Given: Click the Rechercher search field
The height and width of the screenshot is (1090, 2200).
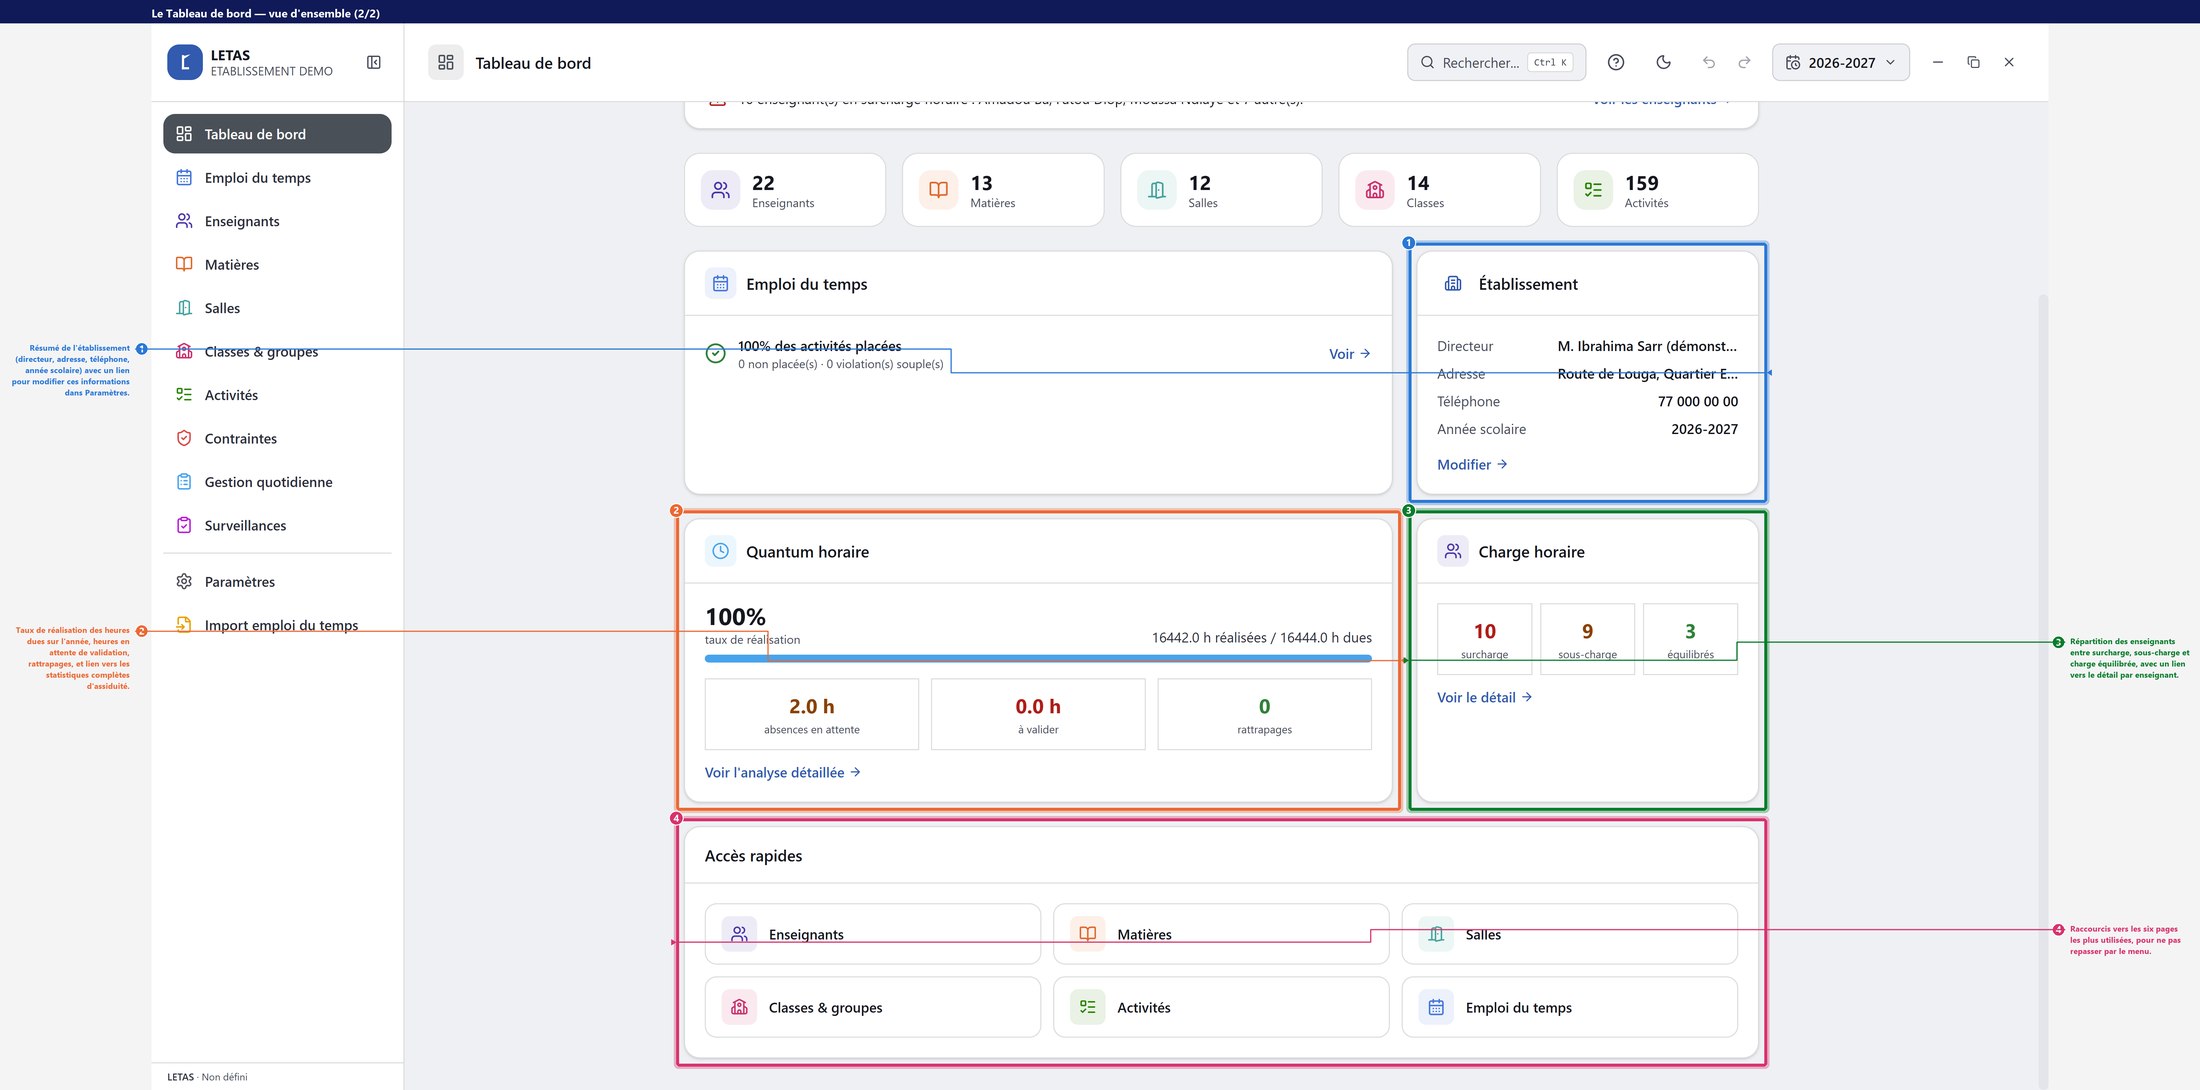Looking at the screenshot, I should click(1496, 62).
